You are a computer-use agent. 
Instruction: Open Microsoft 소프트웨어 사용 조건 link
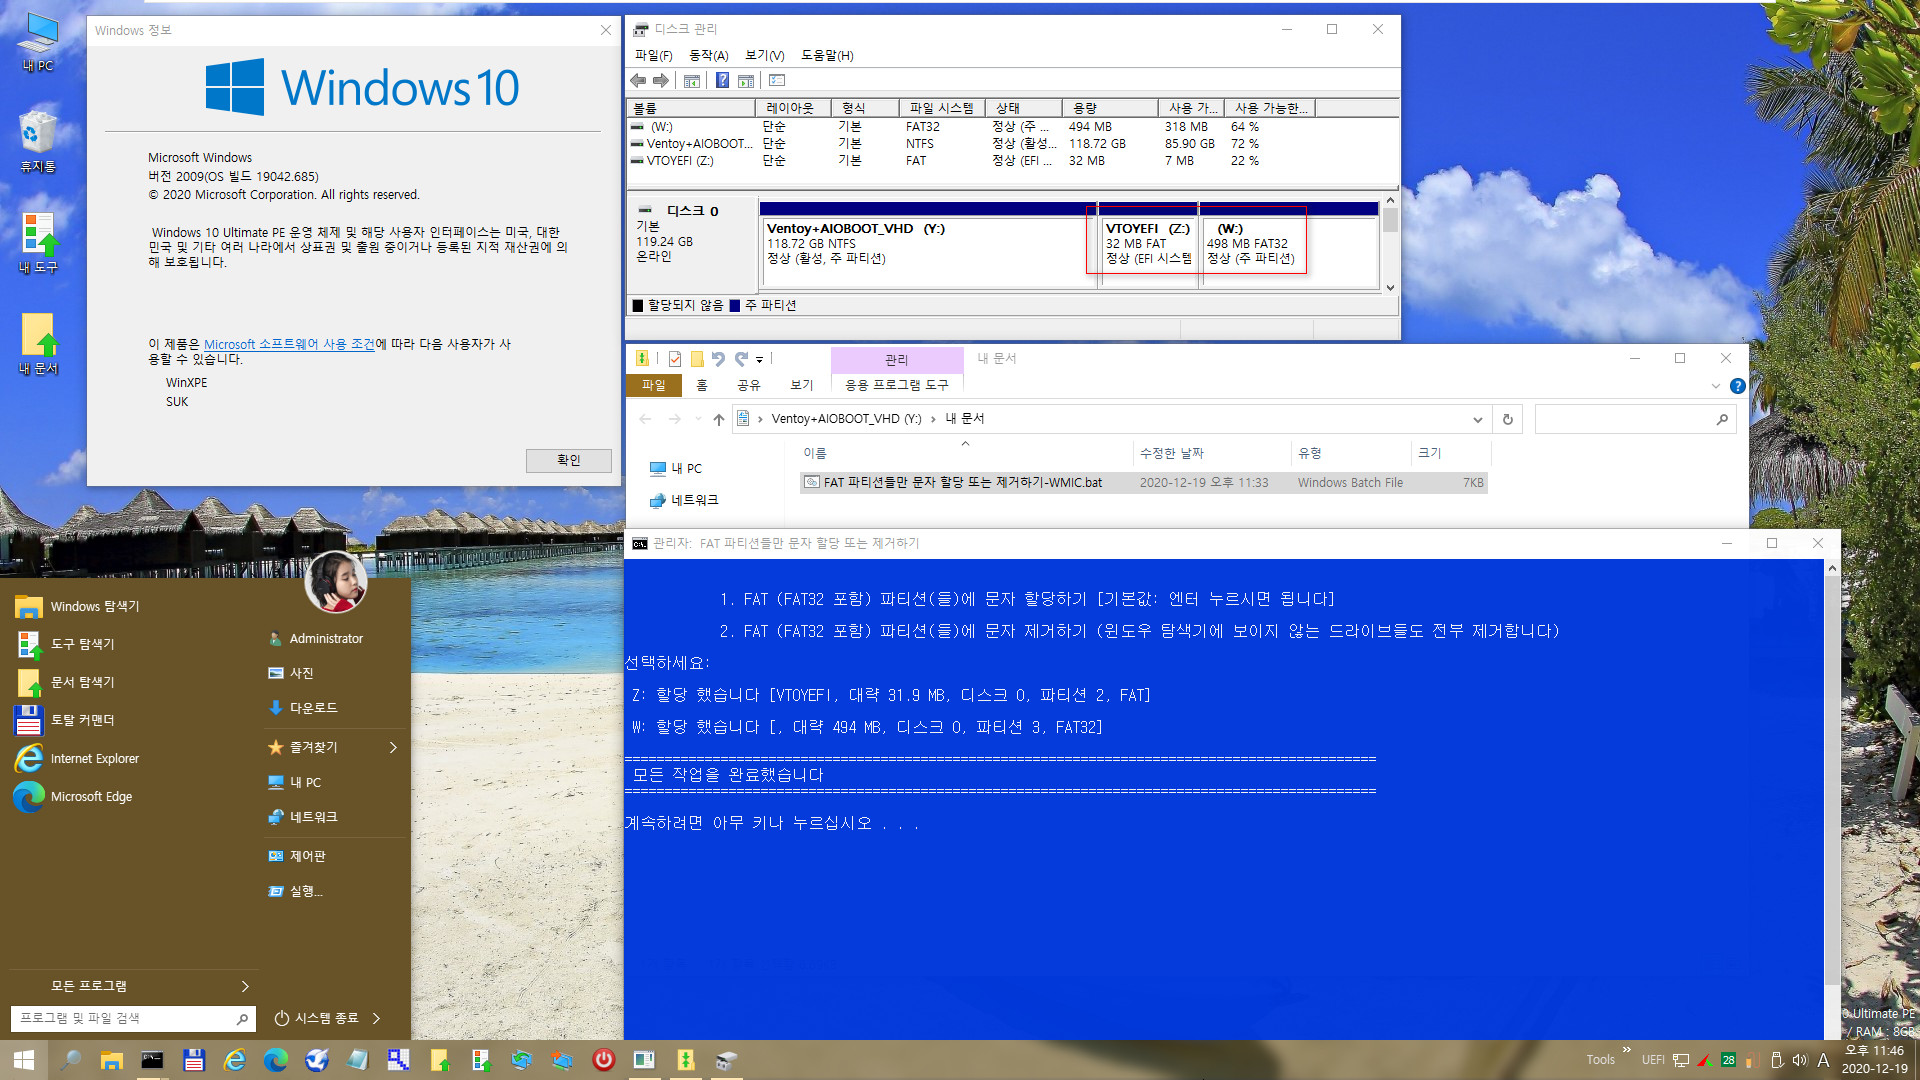[x=289, y=344]
